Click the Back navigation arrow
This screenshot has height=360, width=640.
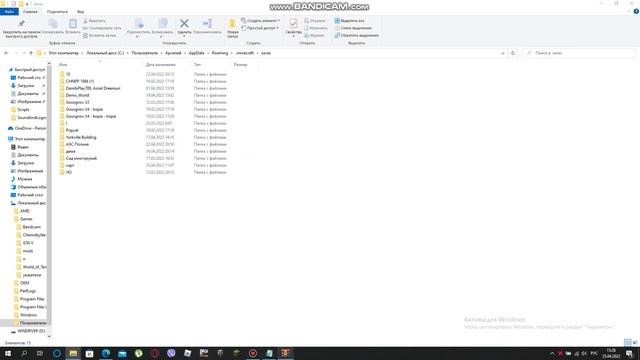click(x=6, y=53)
